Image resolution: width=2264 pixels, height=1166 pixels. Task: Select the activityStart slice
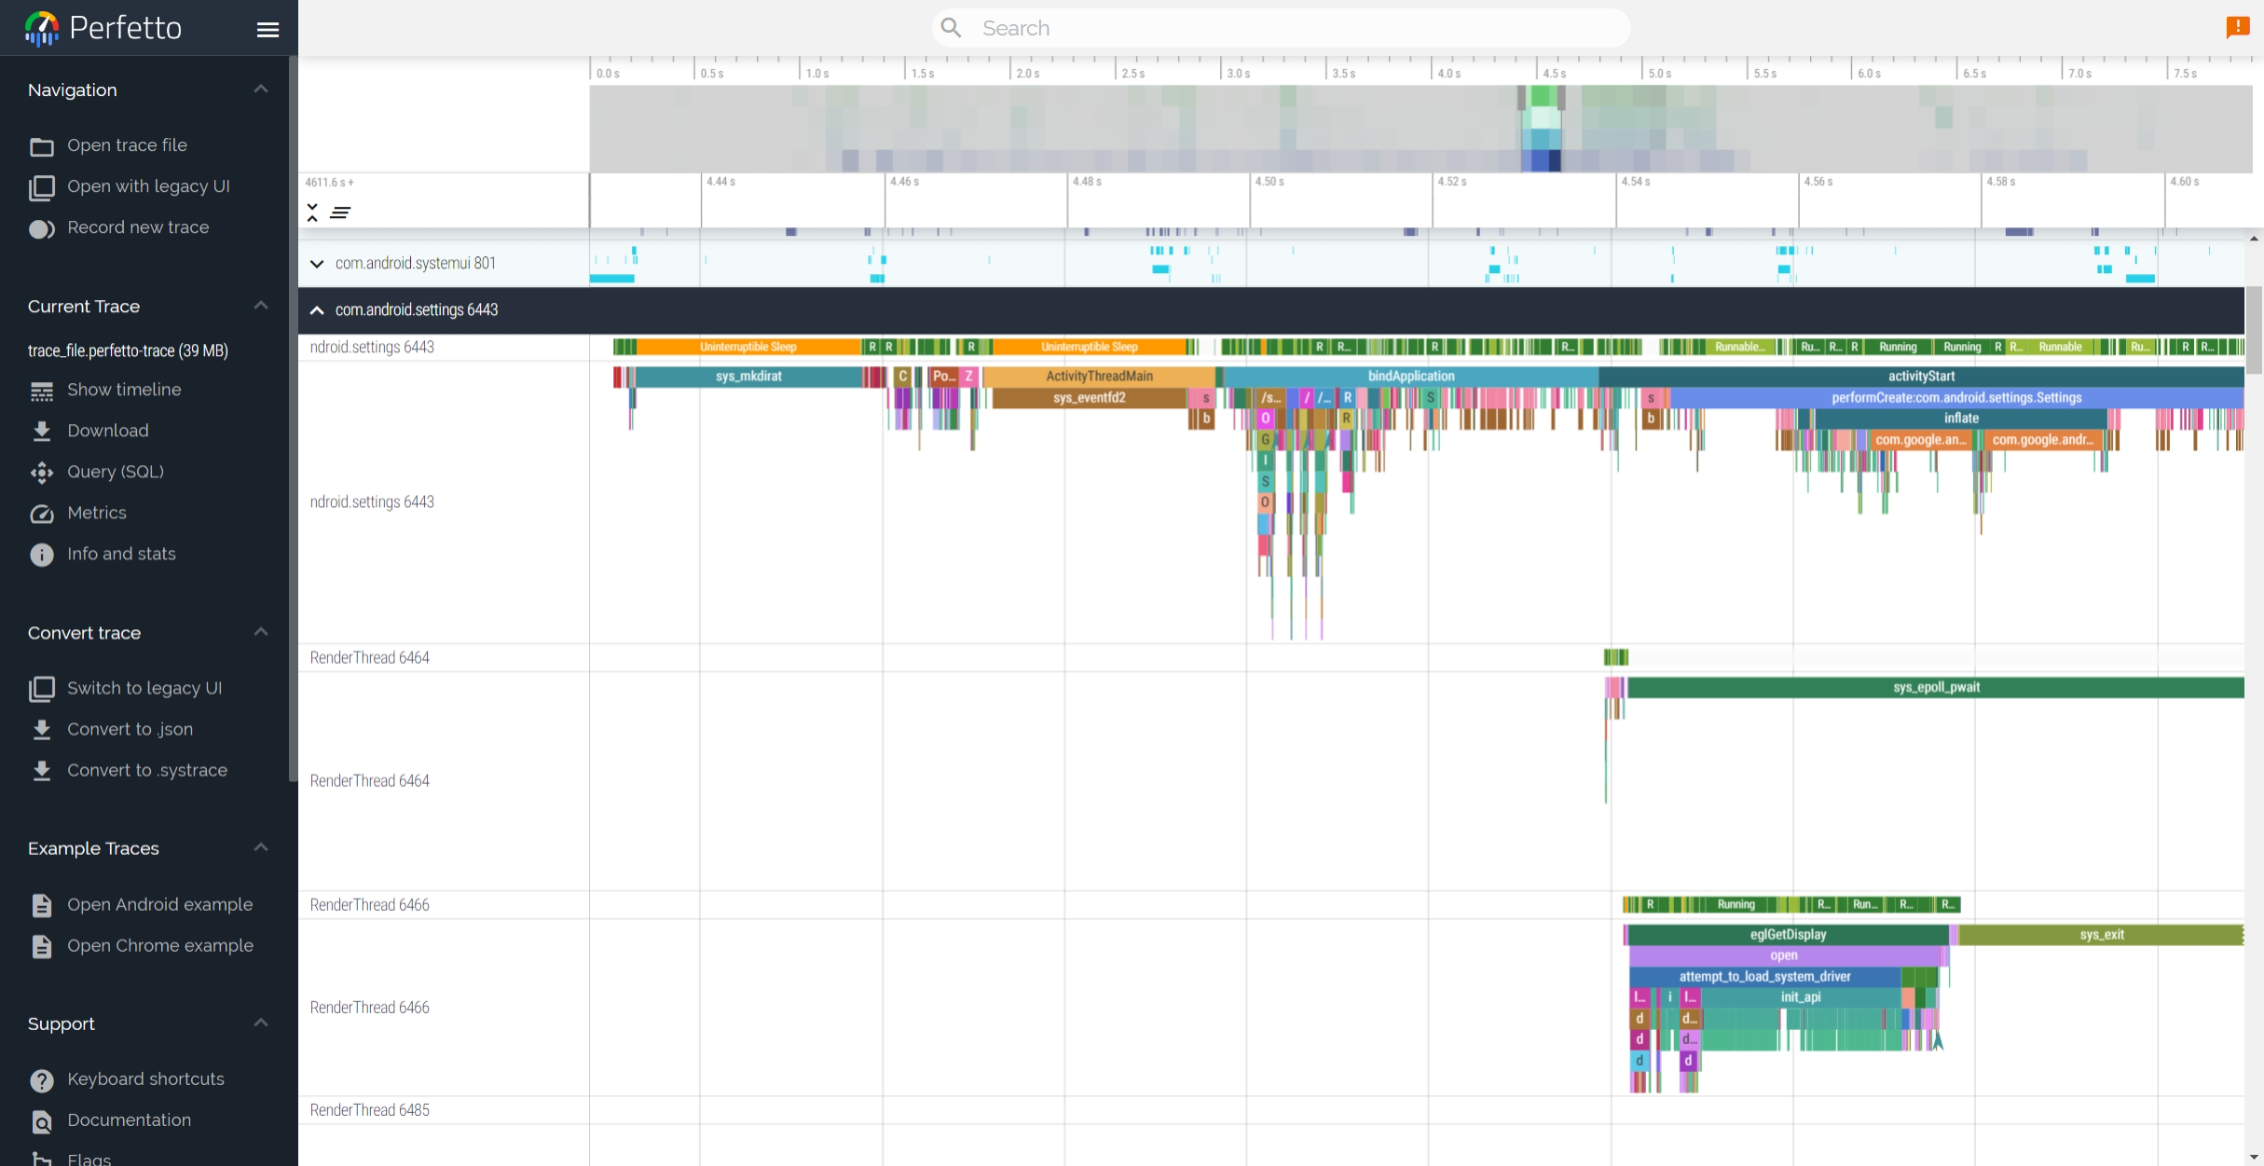1921,376
